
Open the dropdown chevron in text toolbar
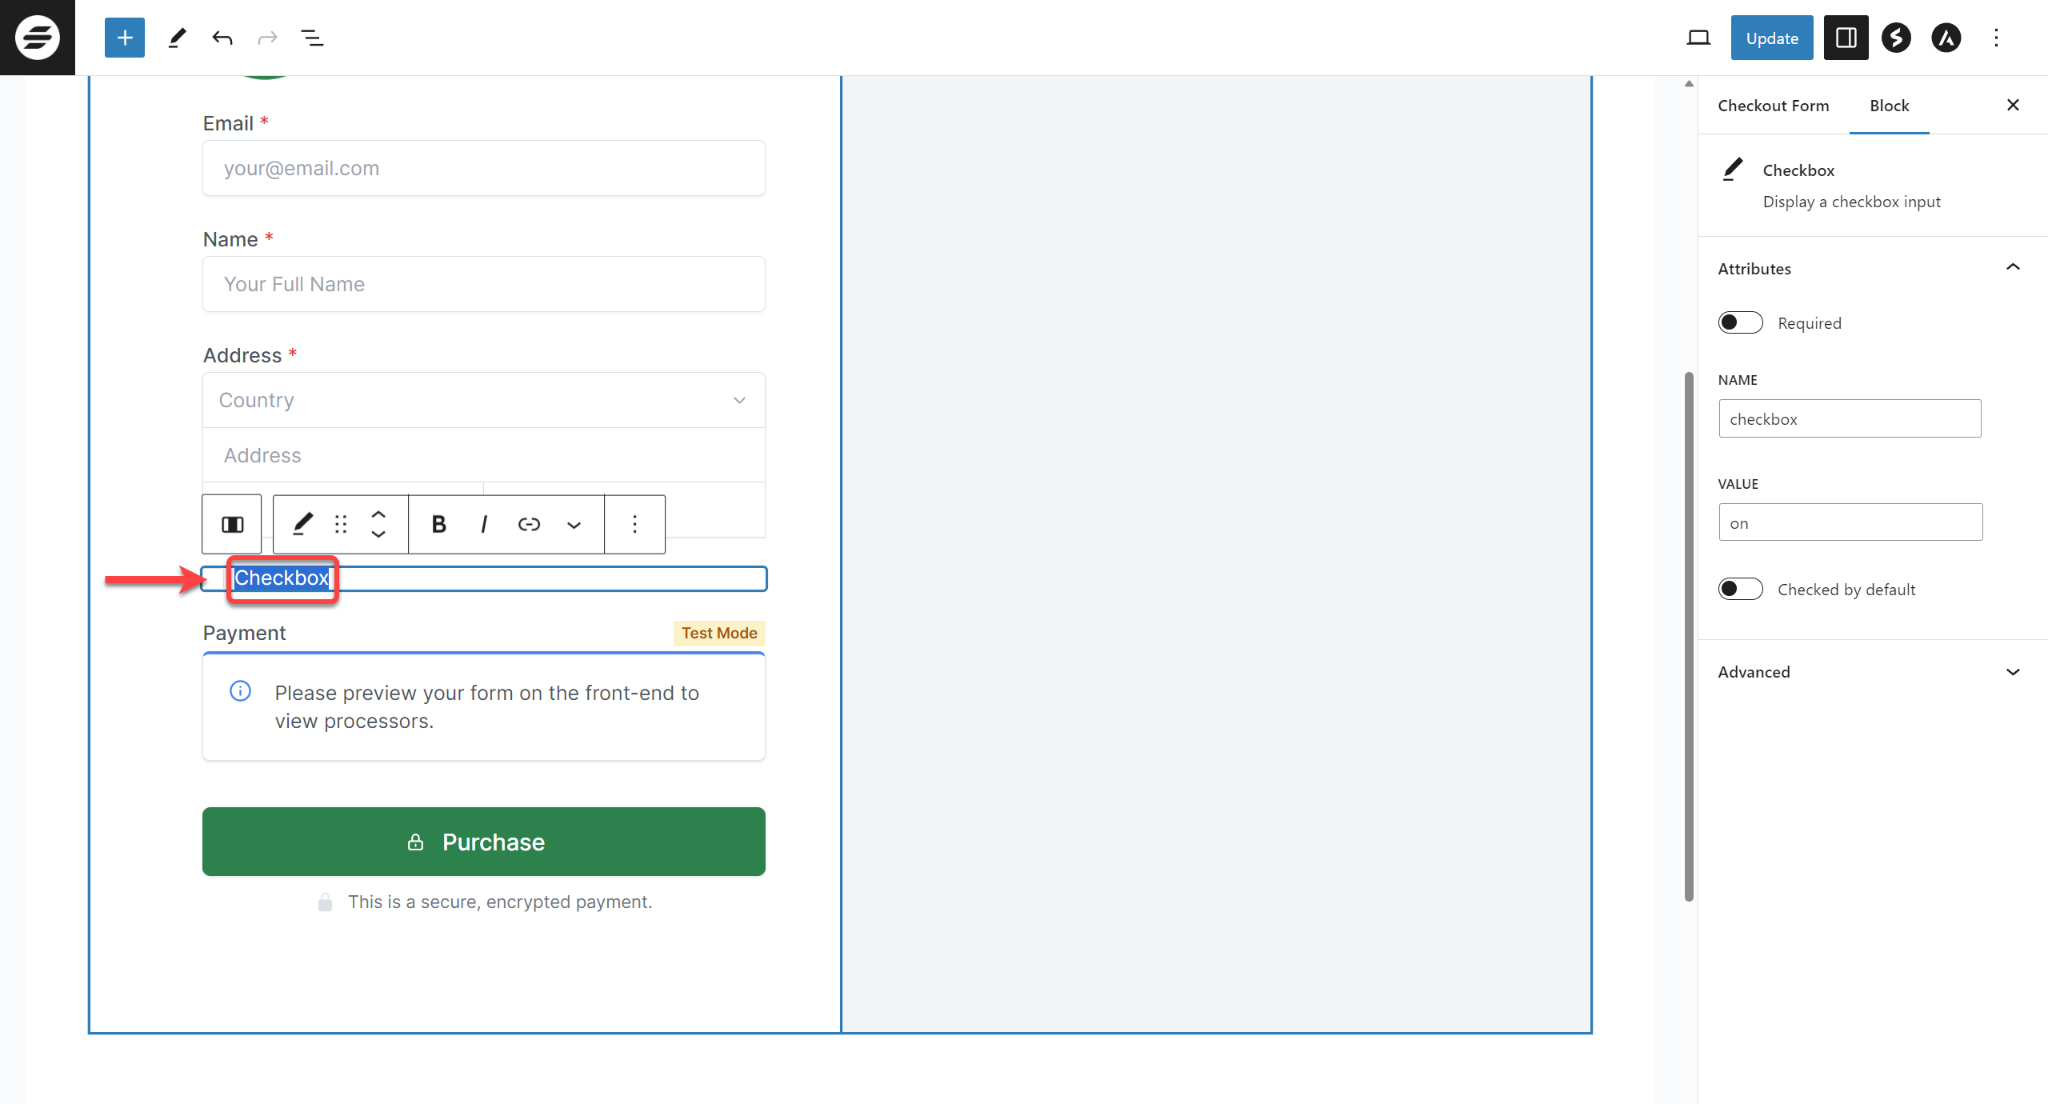[x=572, y=523]
